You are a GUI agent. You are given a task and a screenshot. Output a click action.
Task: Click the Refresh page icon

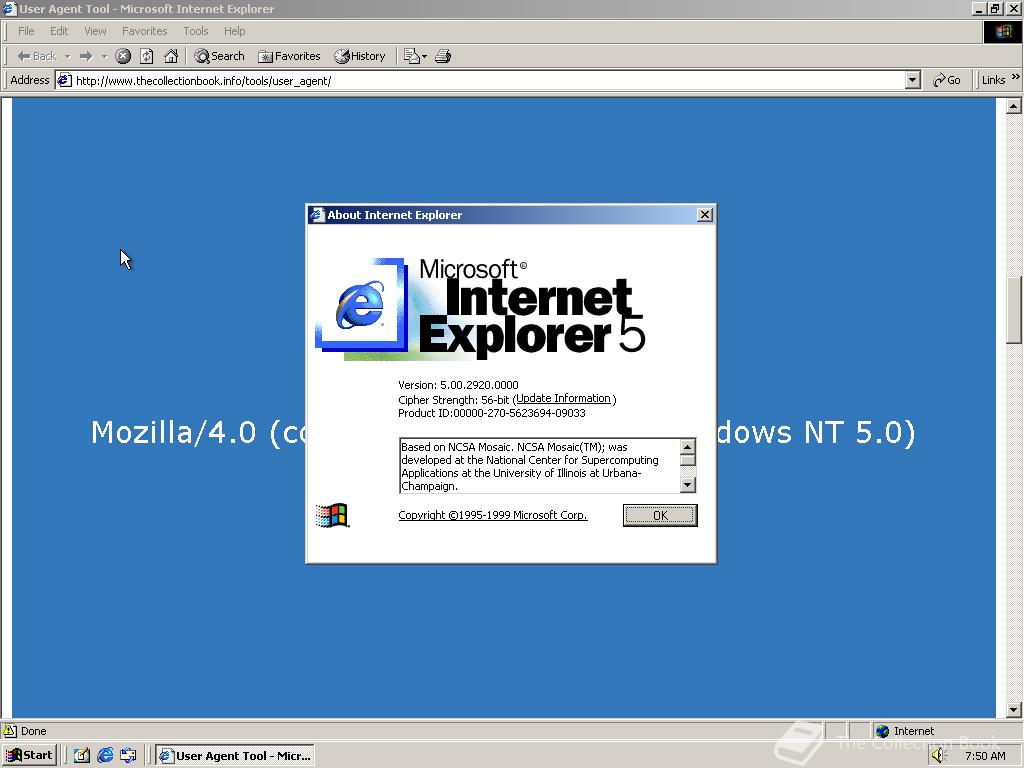(147, 56)
